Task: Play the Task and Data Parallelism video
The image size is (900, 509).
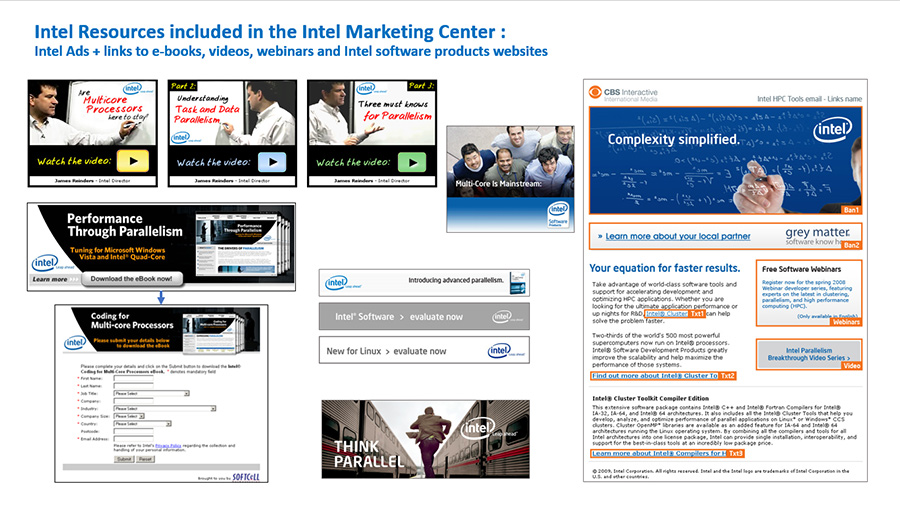Action: point(272,162)
